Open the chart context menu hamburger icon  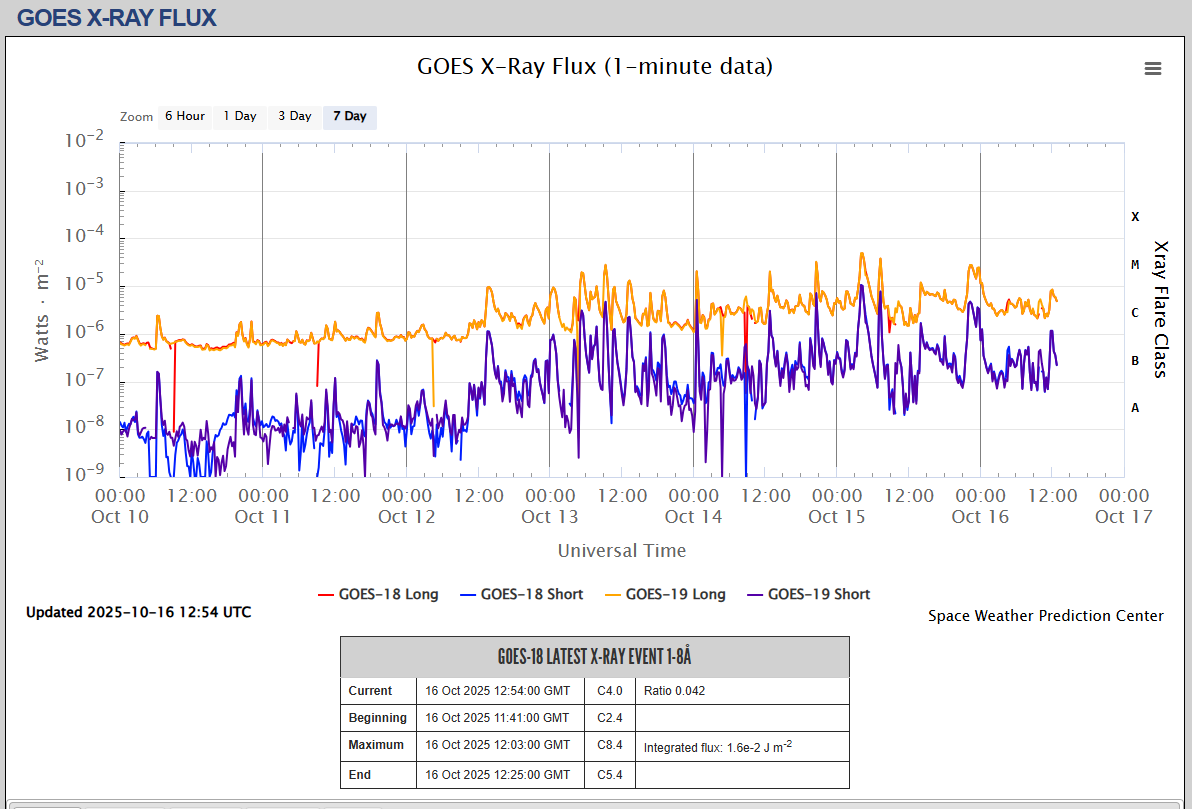1153,68
